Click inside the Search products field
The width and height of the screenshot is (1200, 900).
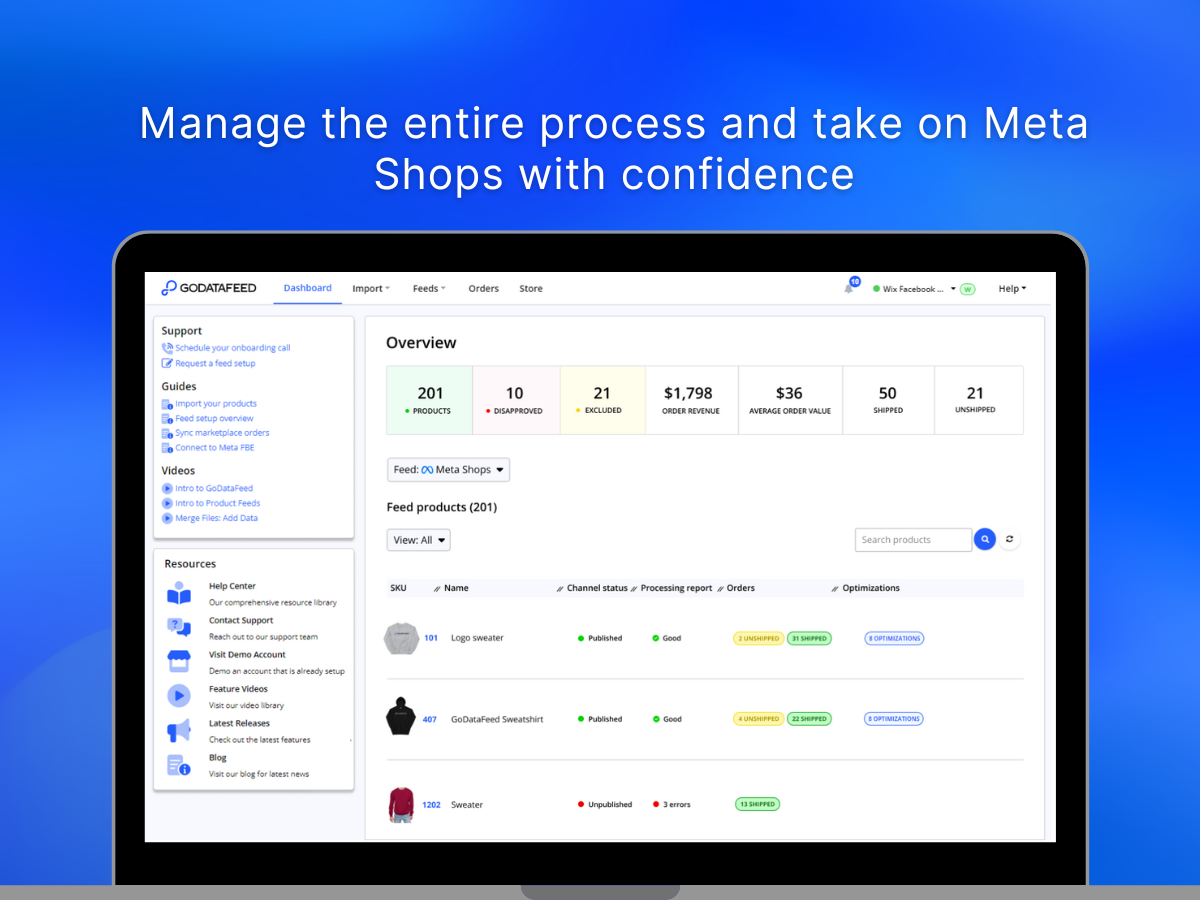point(913,540)
